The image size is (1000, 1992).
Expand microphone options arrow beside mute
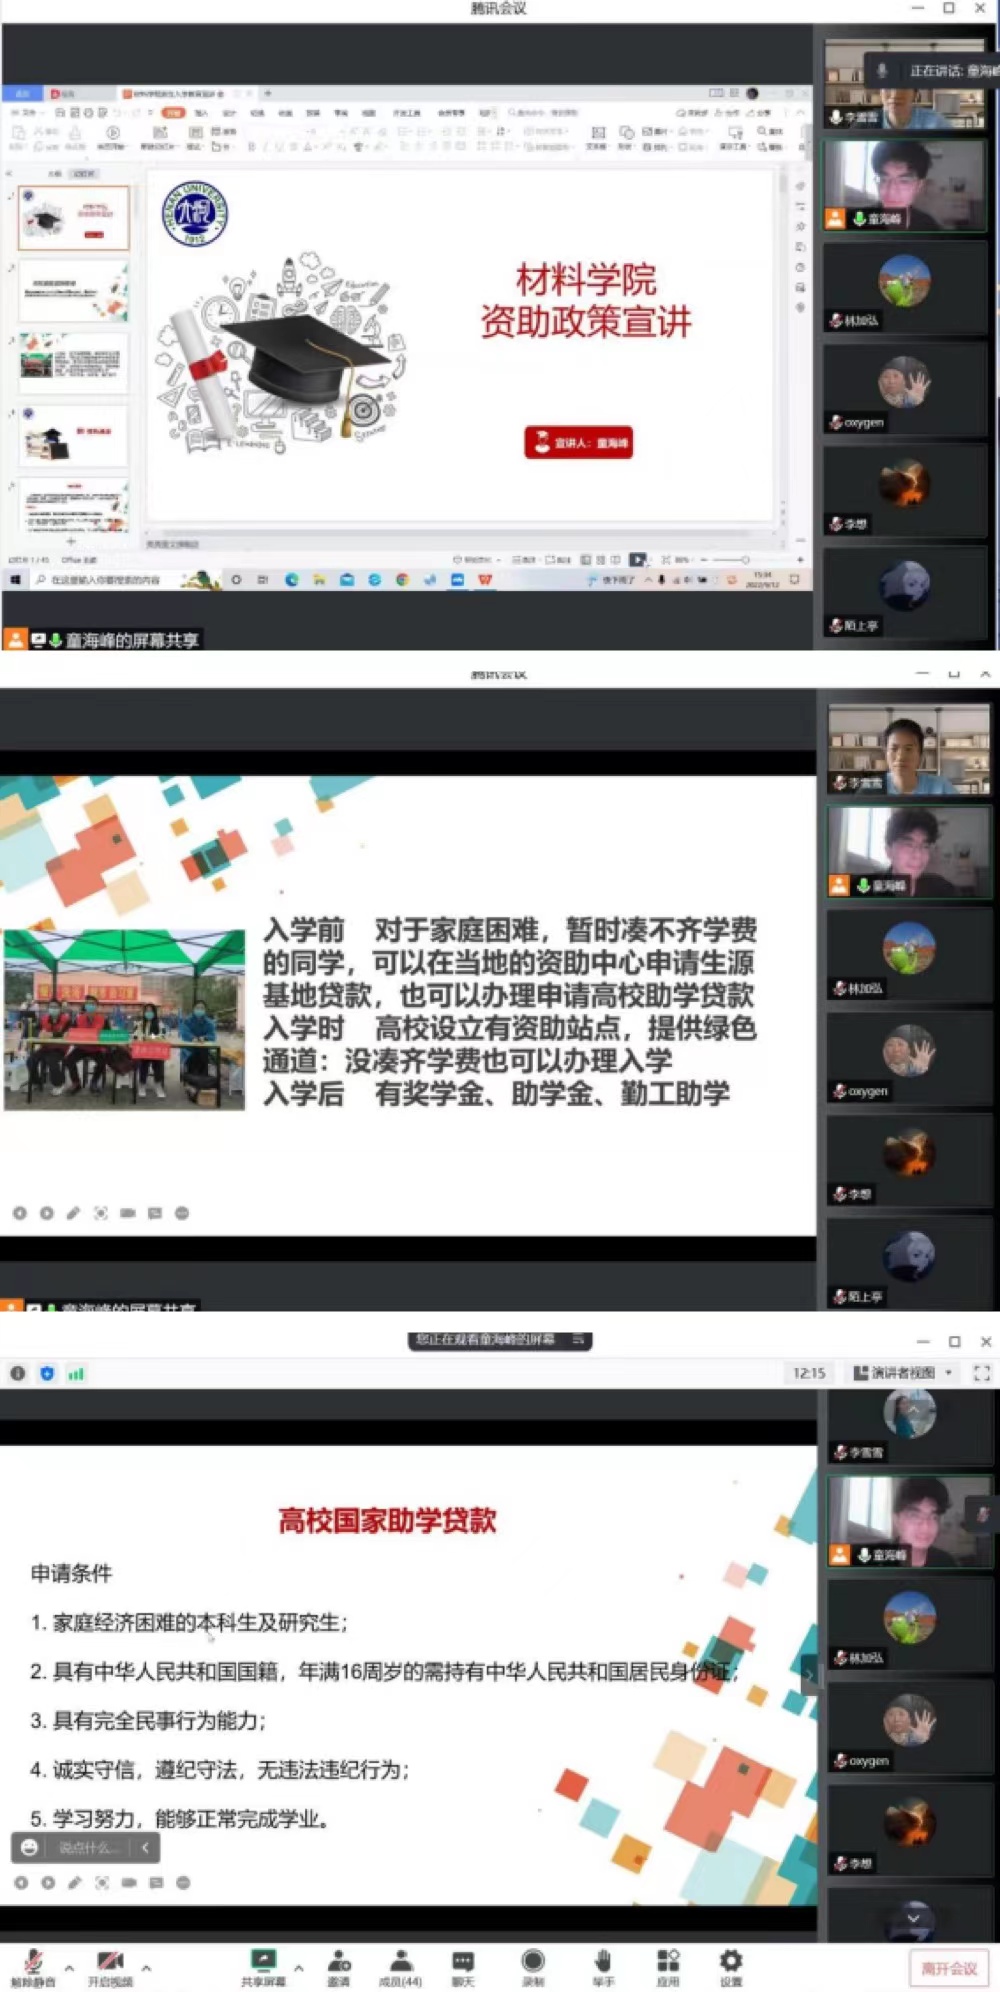tap(69, 1968)
